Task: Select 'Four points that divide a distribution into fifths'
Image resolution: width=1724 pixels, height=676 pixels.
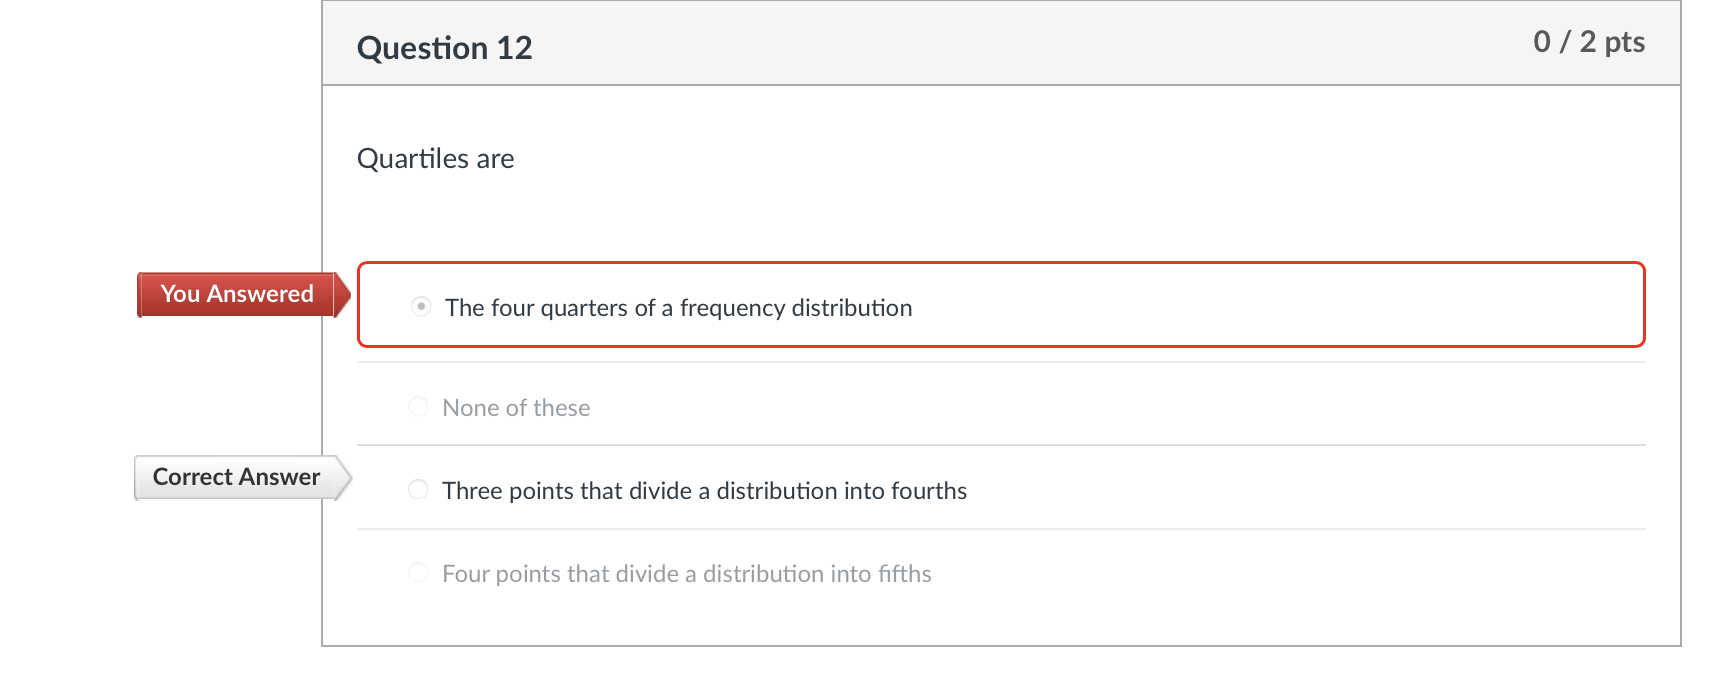Action: pyautogui.click(x=418, y=572)
